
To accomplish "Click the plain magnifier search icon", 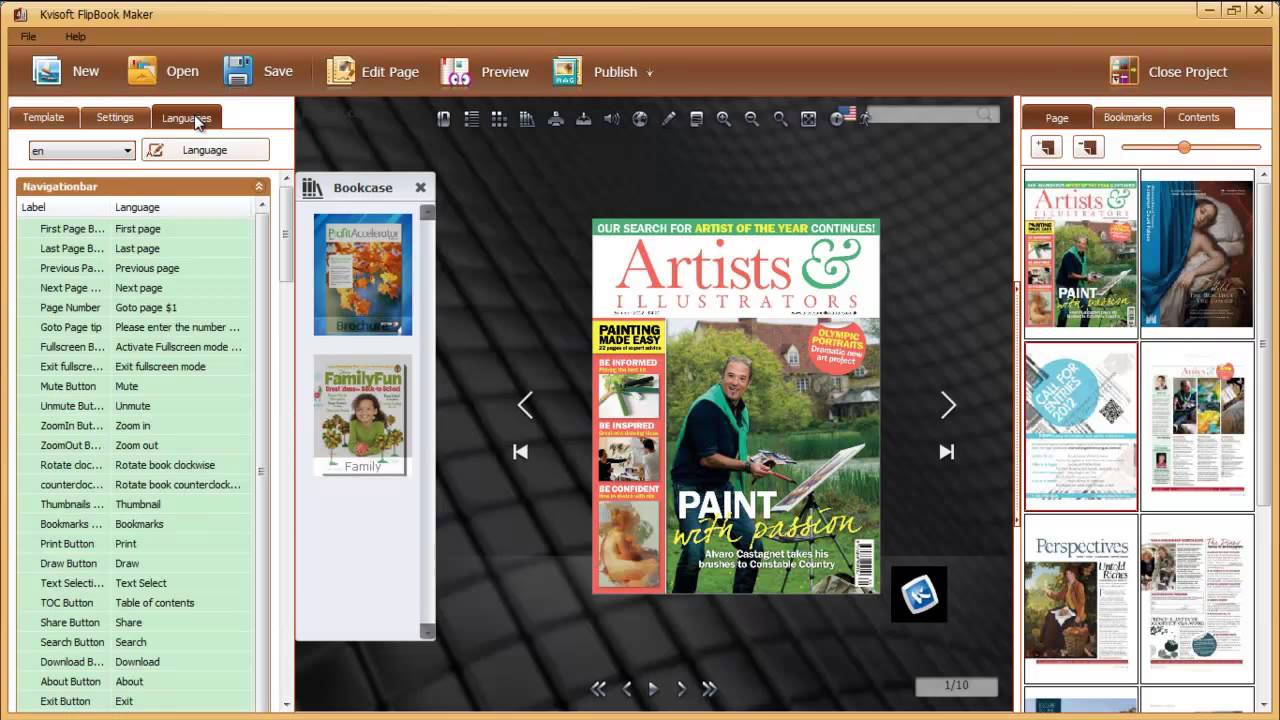I will coord(780,119).
